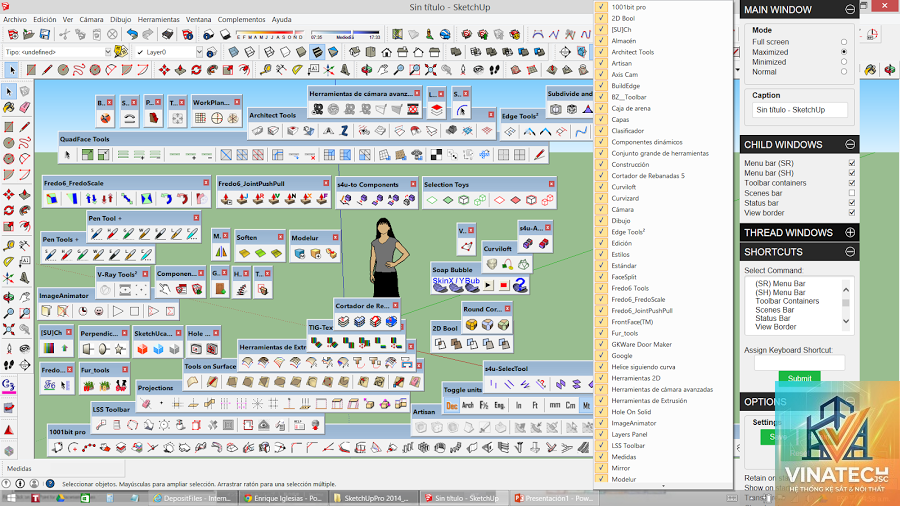This screenshot has width=900, height=506.
Task: Select the Dec unit in Toggle units
Action: (452, 406)
